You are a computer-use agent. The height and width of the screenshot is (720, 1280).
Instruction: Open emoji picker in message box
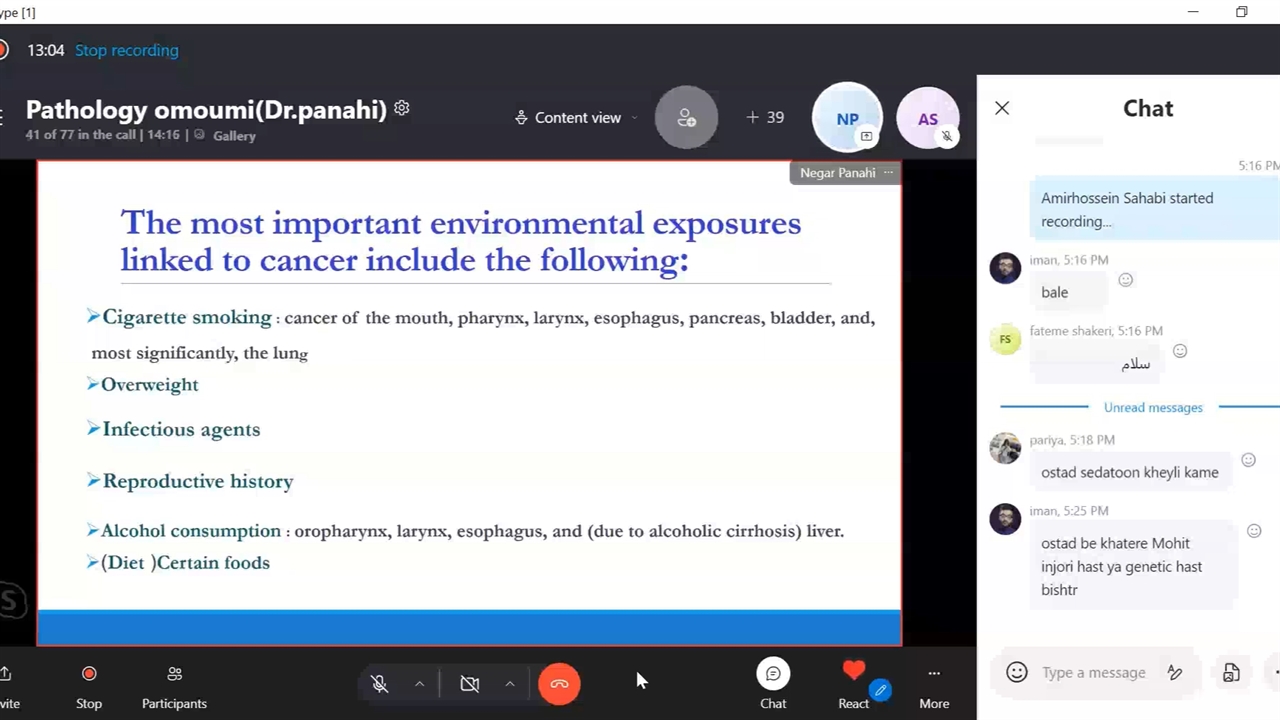click(1016, 673)
